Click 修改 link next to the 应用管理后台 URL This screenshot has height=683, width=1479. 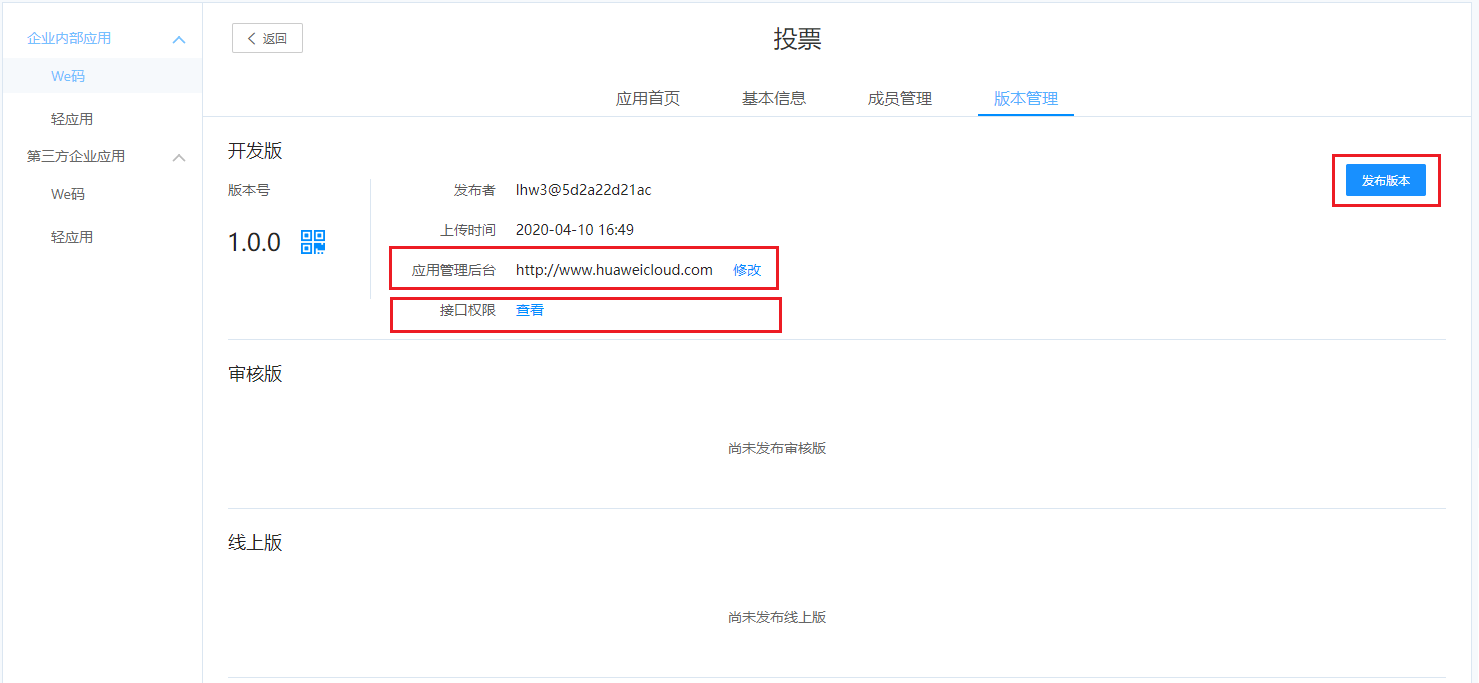747,270
